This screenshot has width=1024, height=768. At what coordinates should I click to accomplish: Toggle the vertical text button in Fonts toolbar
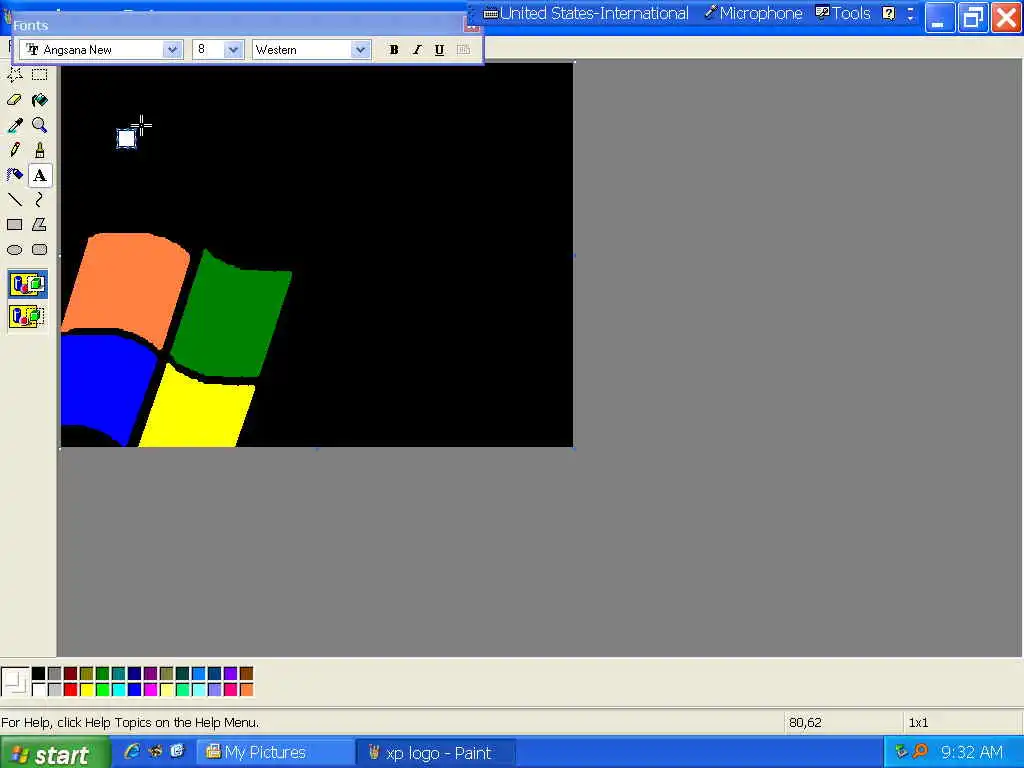[463, 50]
